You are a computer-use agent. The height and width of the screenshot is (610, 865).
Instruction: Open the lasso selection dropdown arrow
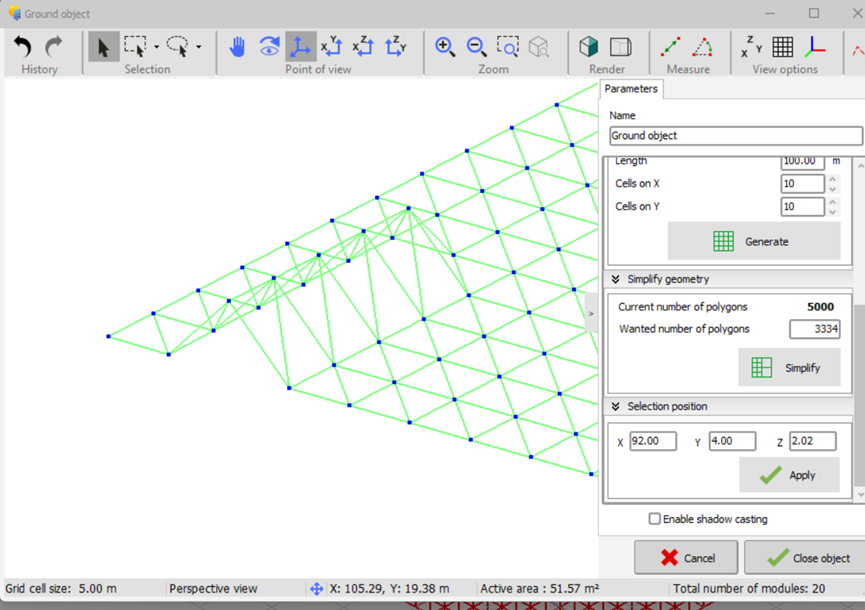click(x=199, y=47)
